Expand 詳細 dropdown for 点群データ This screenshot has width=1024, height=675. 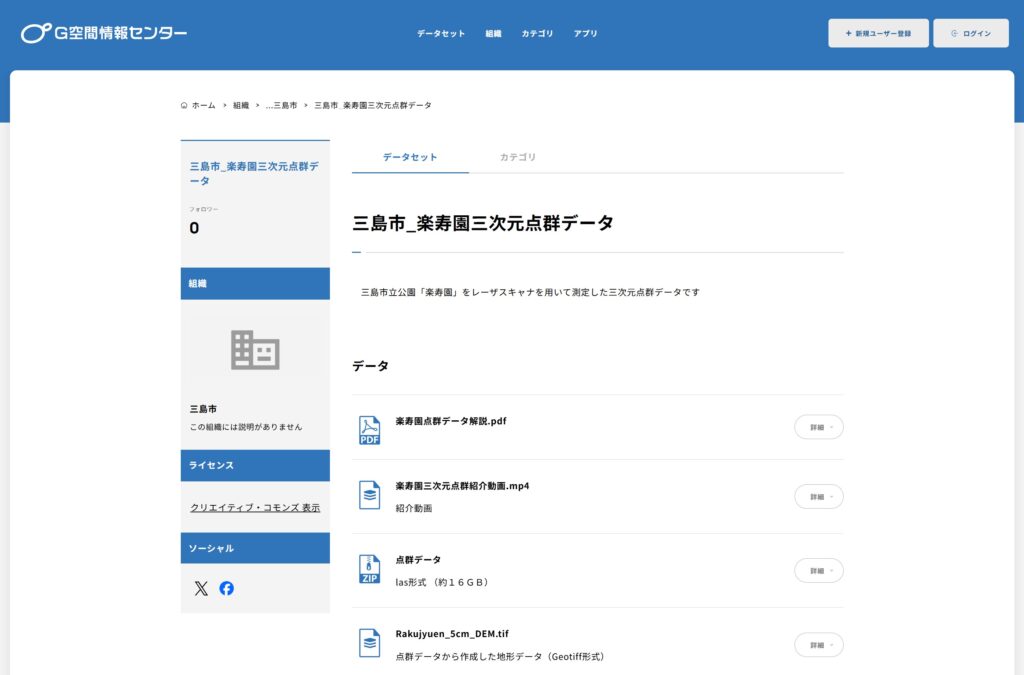tap(818, 570)
